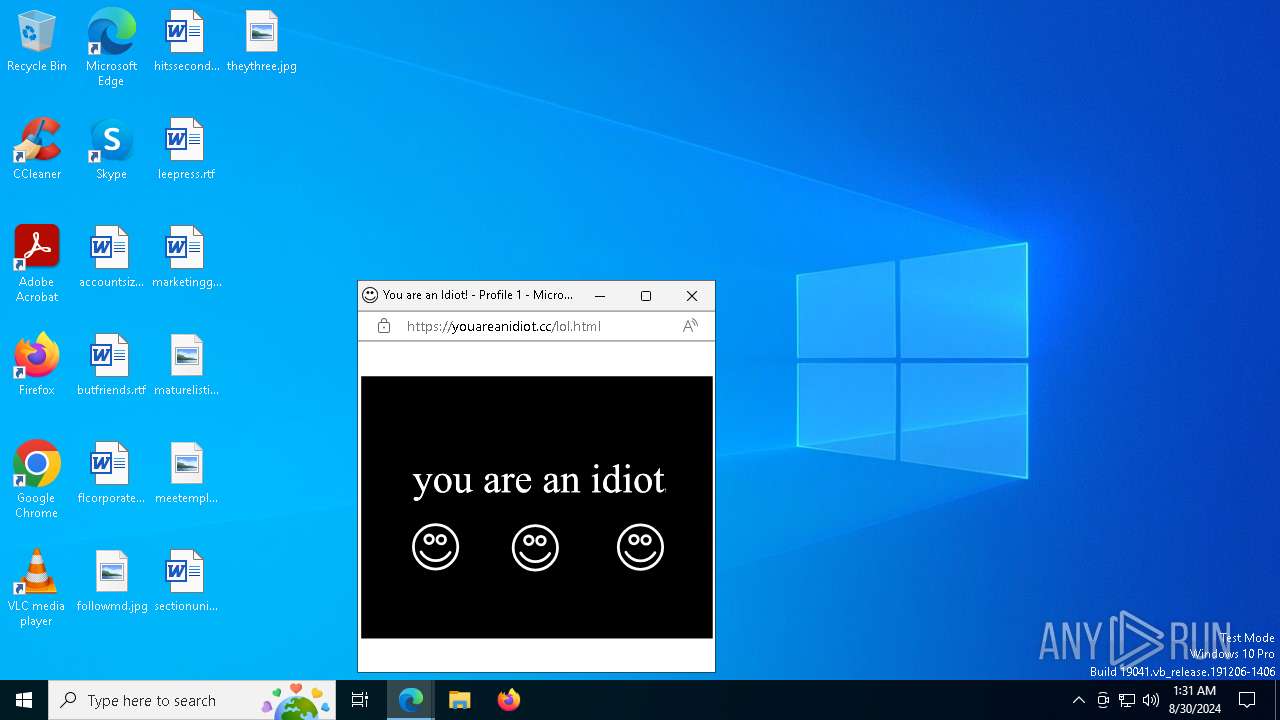1280x720 pixels.
Task: Close the You are an Idiot window
Action: click(x=692, y=296)
